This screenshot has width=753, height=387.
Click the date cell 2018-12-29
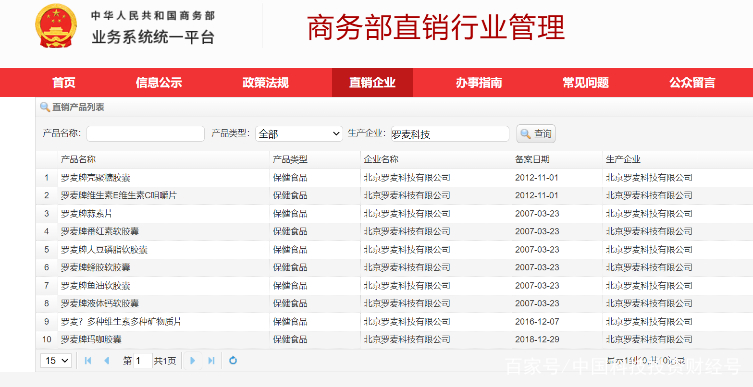537,339
